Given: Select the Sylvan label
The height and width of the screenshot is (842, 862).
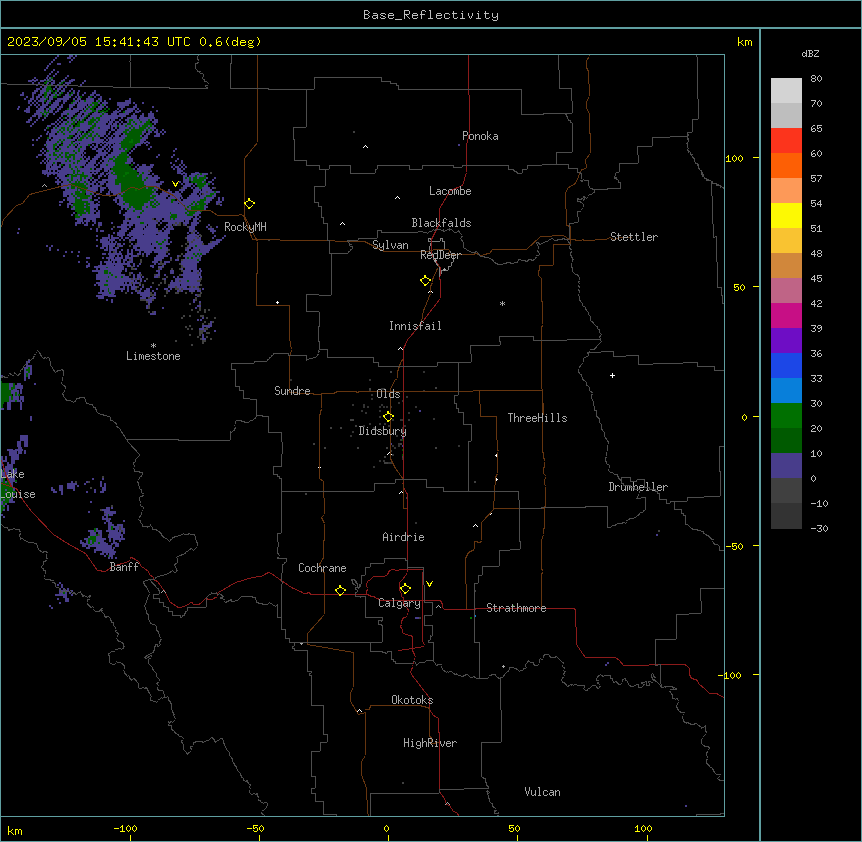Looking at the screenshot, I should pyautogui.click(x=390, y=245).
